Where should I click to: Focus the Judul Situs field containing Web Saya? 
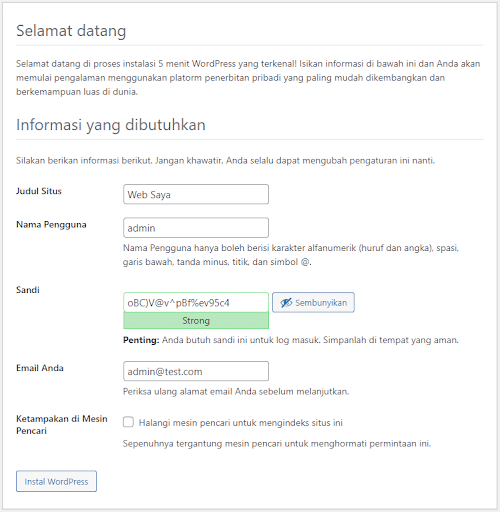pos(196,194)
